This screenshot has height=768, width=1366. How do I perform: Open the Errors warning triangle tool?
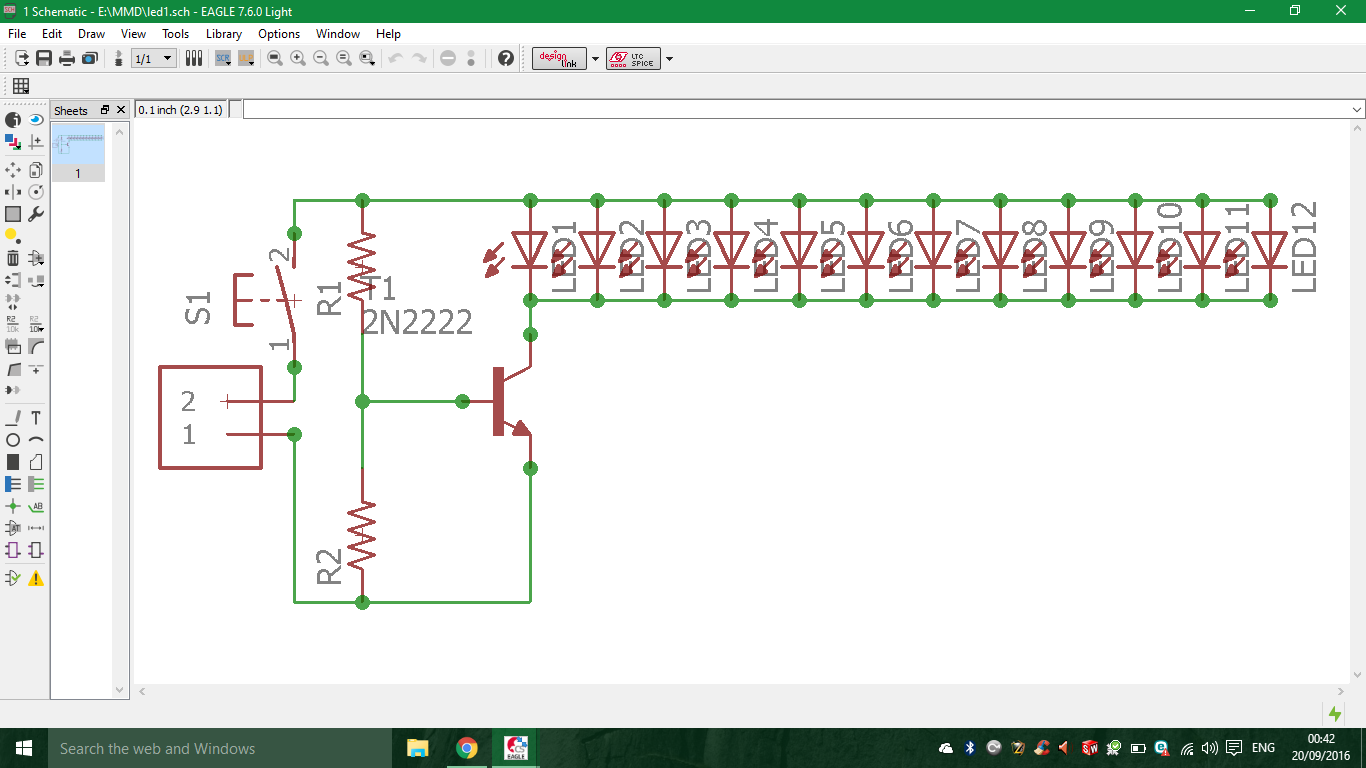[x=36, y=578]
